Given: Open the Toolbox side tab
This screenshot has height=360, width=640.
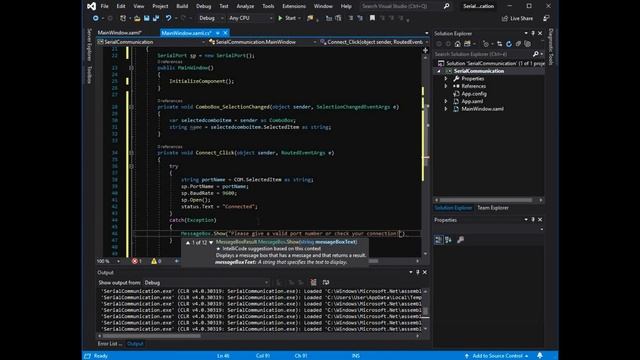Looking at the screenshot, I should (x=89, y=75).
